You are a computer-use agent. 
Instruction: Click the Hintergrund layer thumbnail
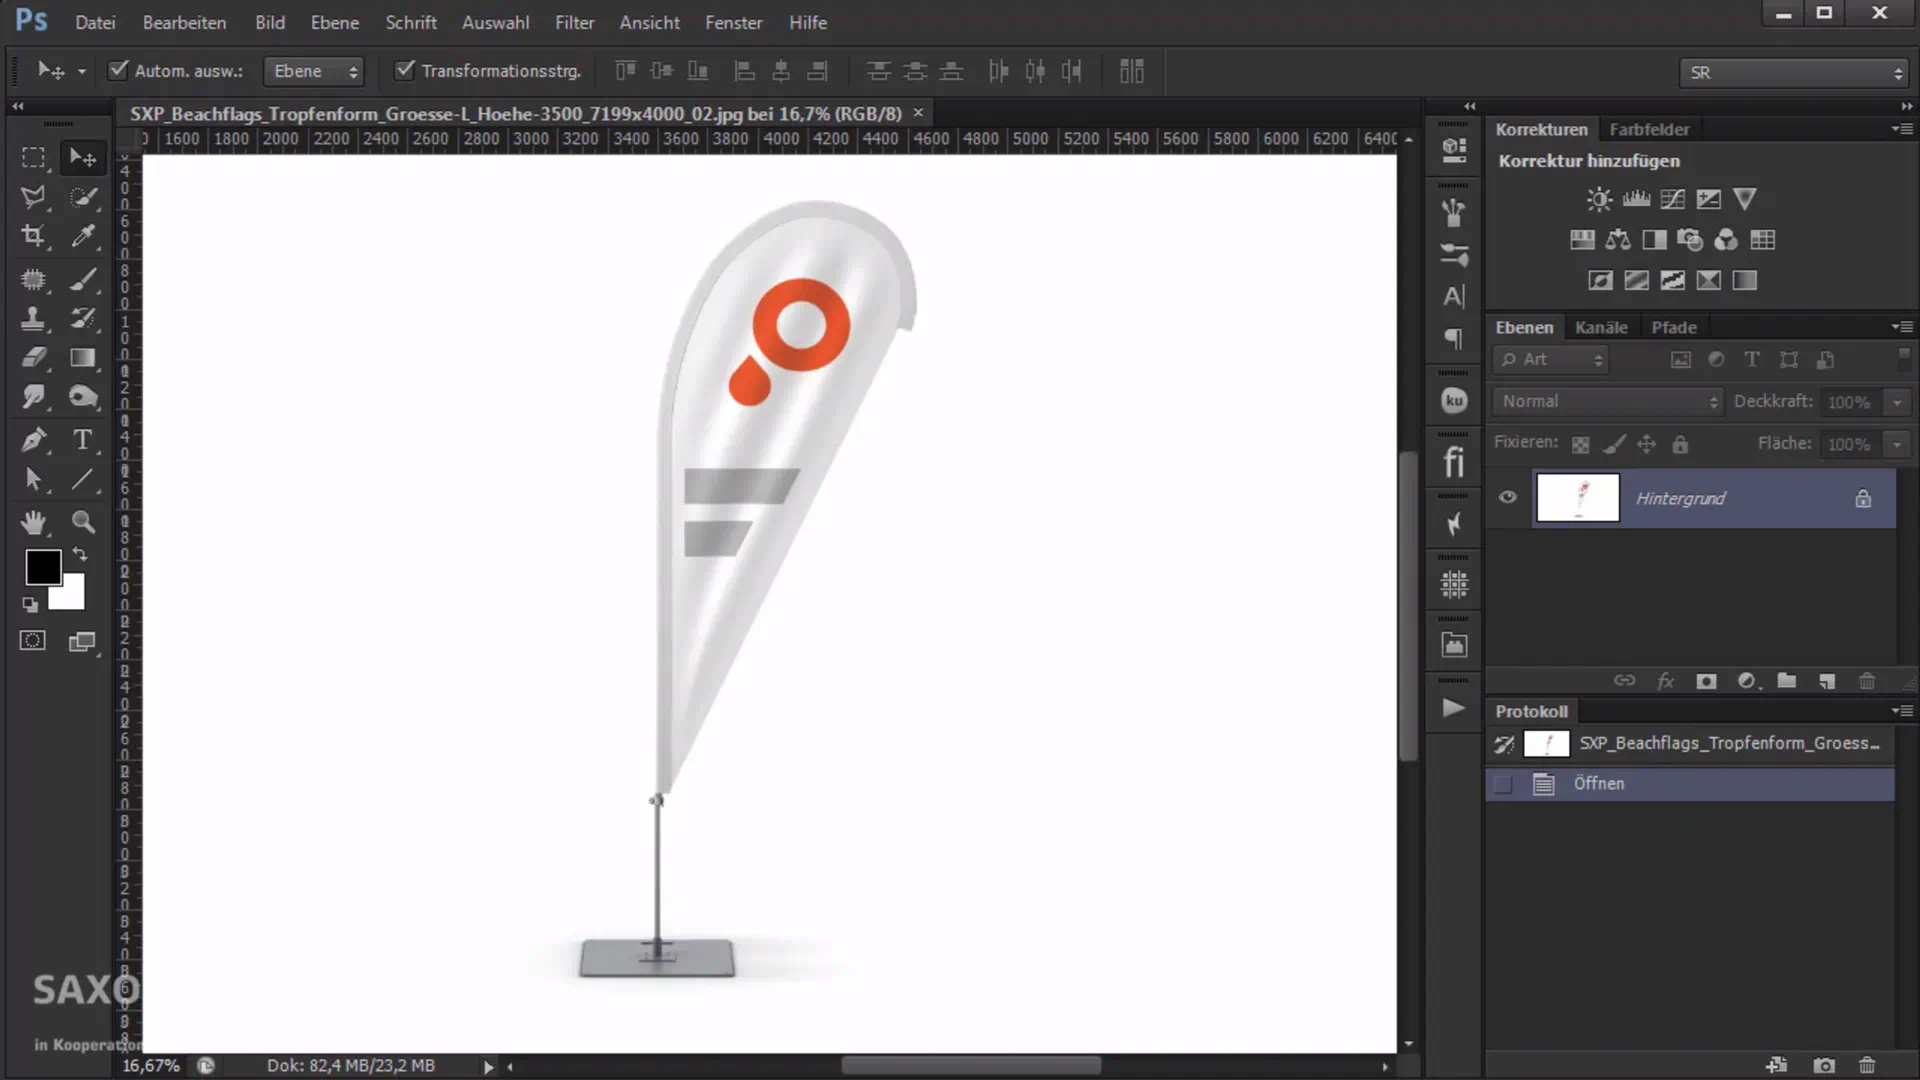pyautogui.click(x=1577, y=498)
